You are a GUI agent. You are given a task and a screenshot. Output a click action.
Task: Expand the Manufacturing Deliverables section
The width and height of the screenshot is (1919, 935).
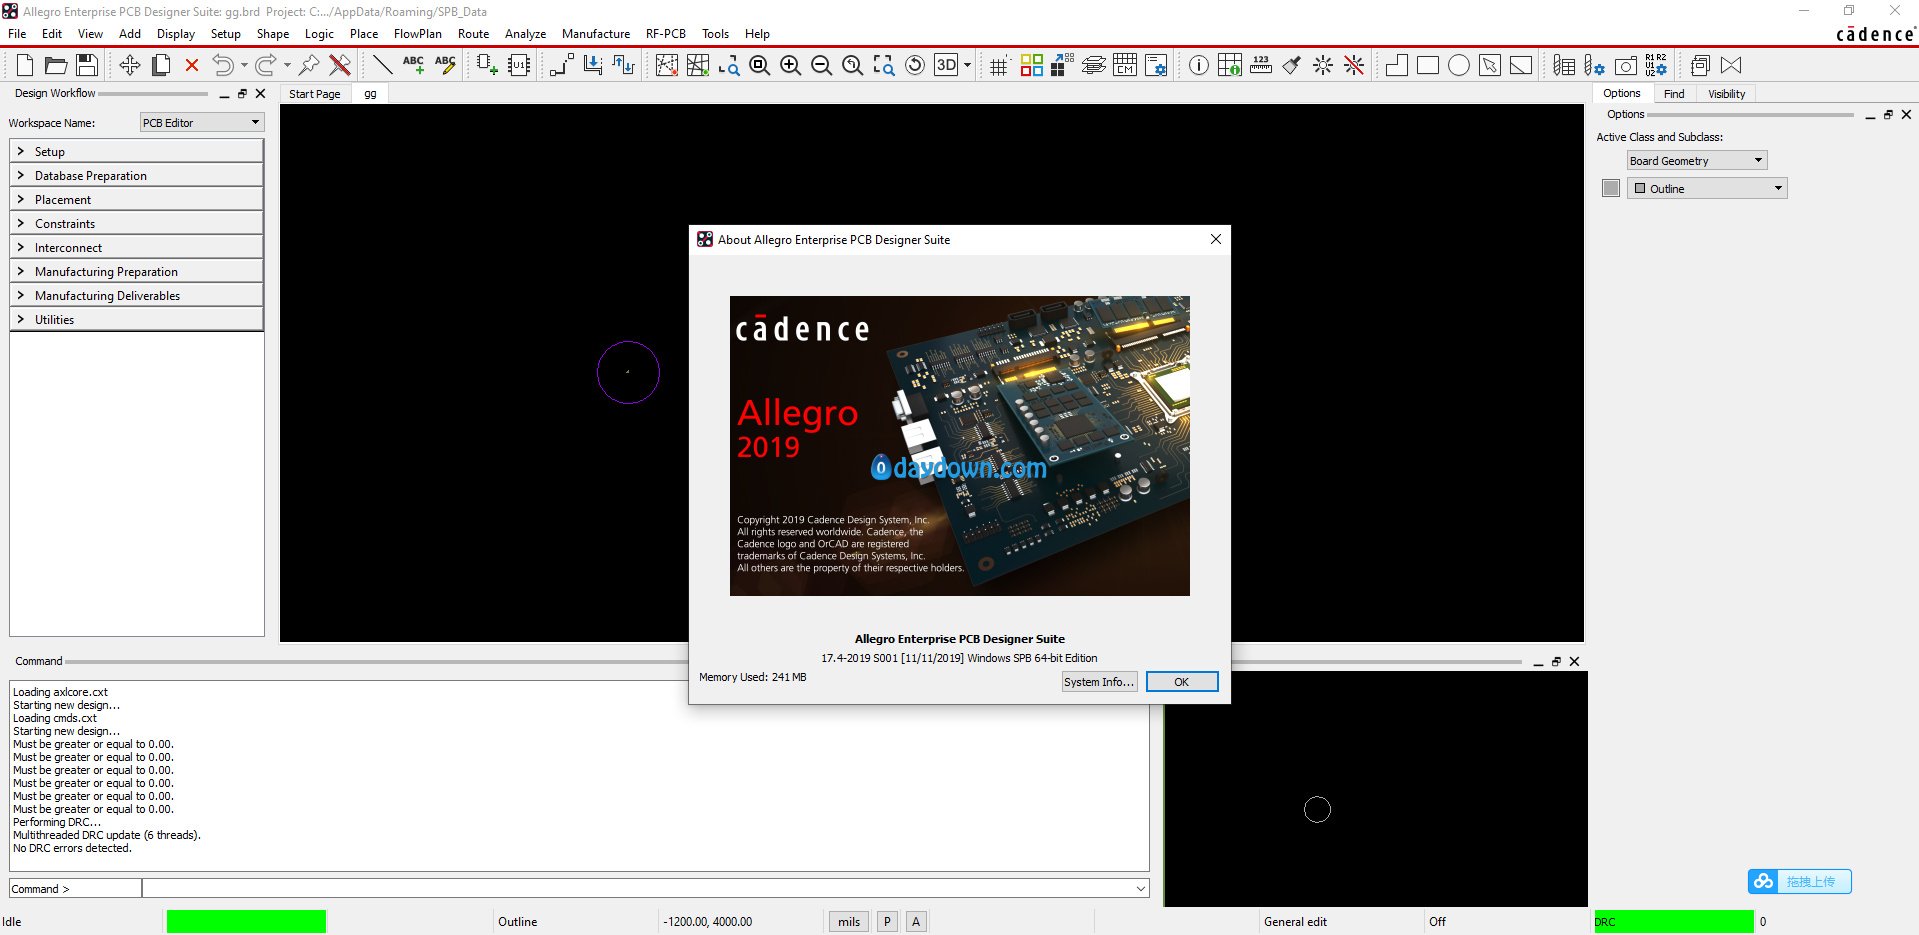click(x=136, y=295)
